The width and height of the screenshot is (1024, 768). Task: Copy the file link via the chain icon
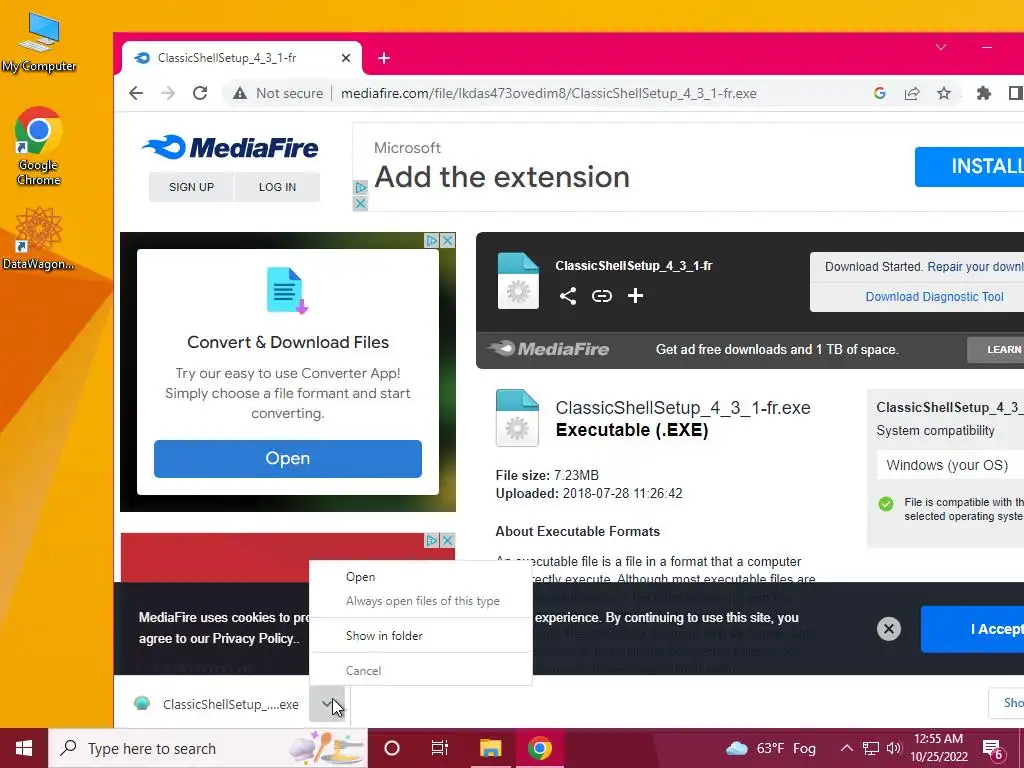(x=601, y=296)
